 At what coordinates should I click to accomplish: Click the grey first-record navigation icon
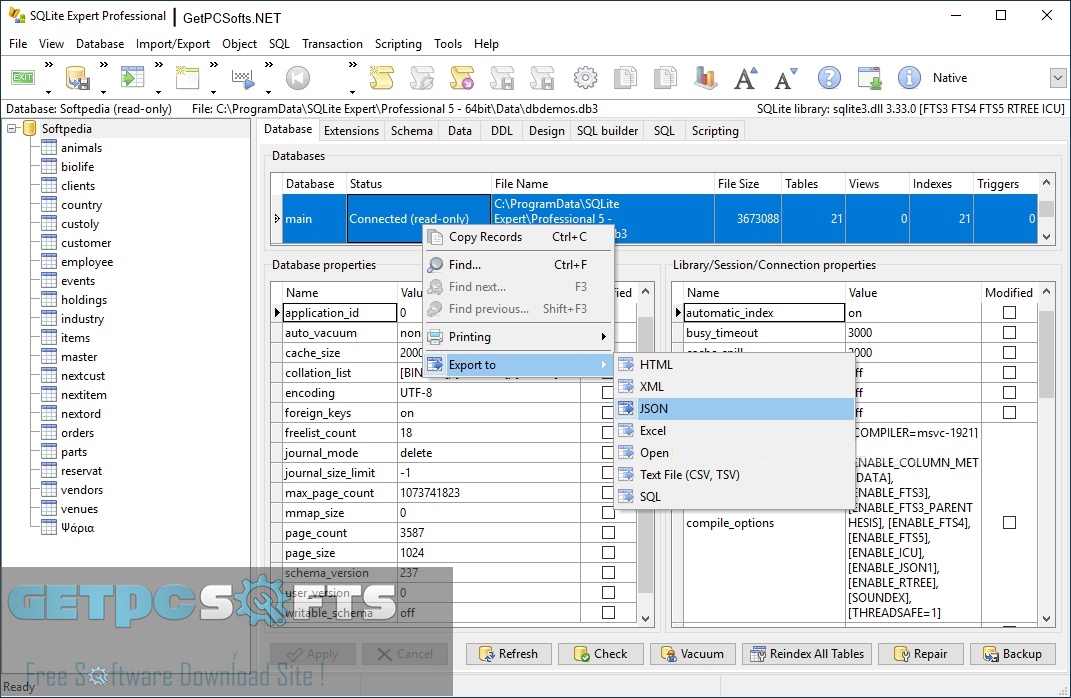point(297,78)
